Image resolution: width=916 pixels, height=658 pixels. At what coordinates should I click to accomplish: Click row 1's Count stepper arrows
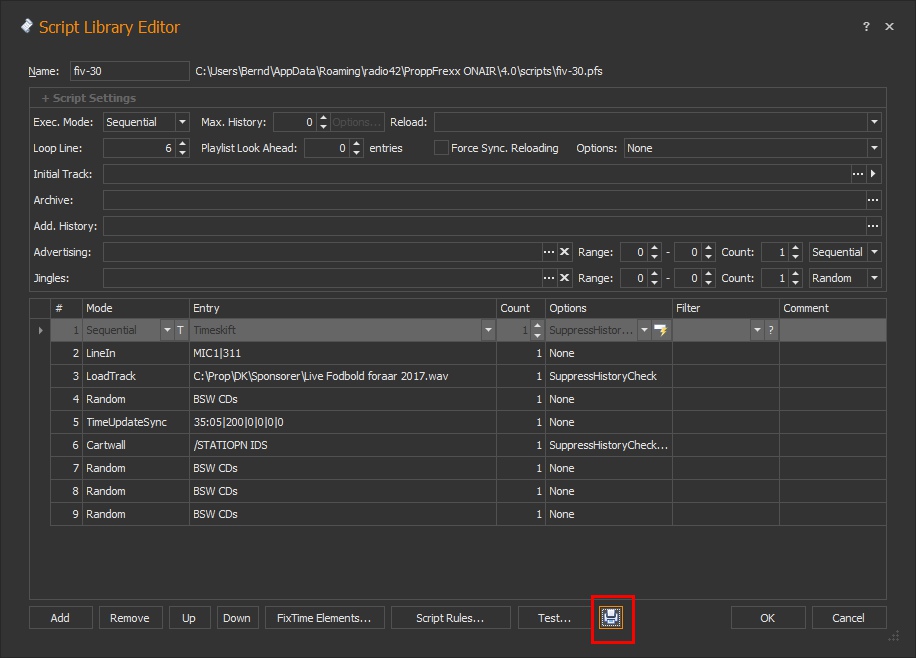[537, 330]
